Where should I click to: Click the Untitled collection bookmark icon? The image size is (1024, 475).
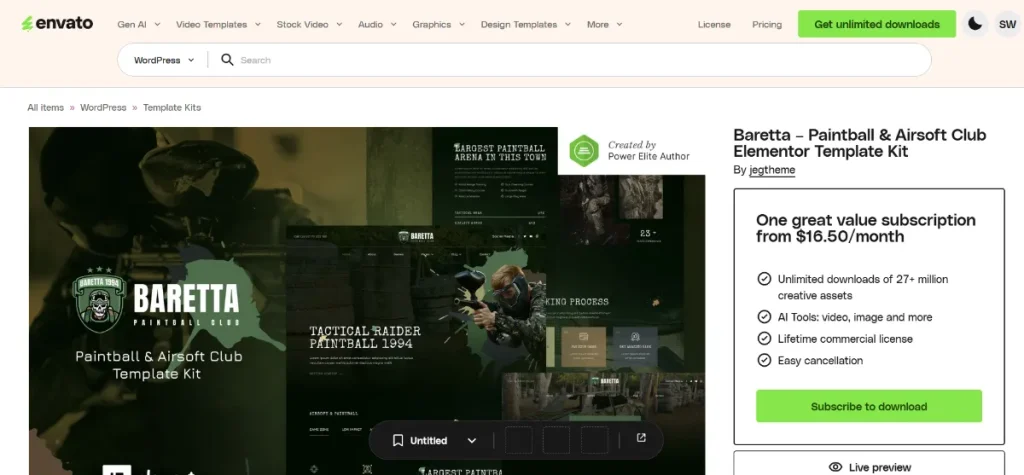coord(397,440)
